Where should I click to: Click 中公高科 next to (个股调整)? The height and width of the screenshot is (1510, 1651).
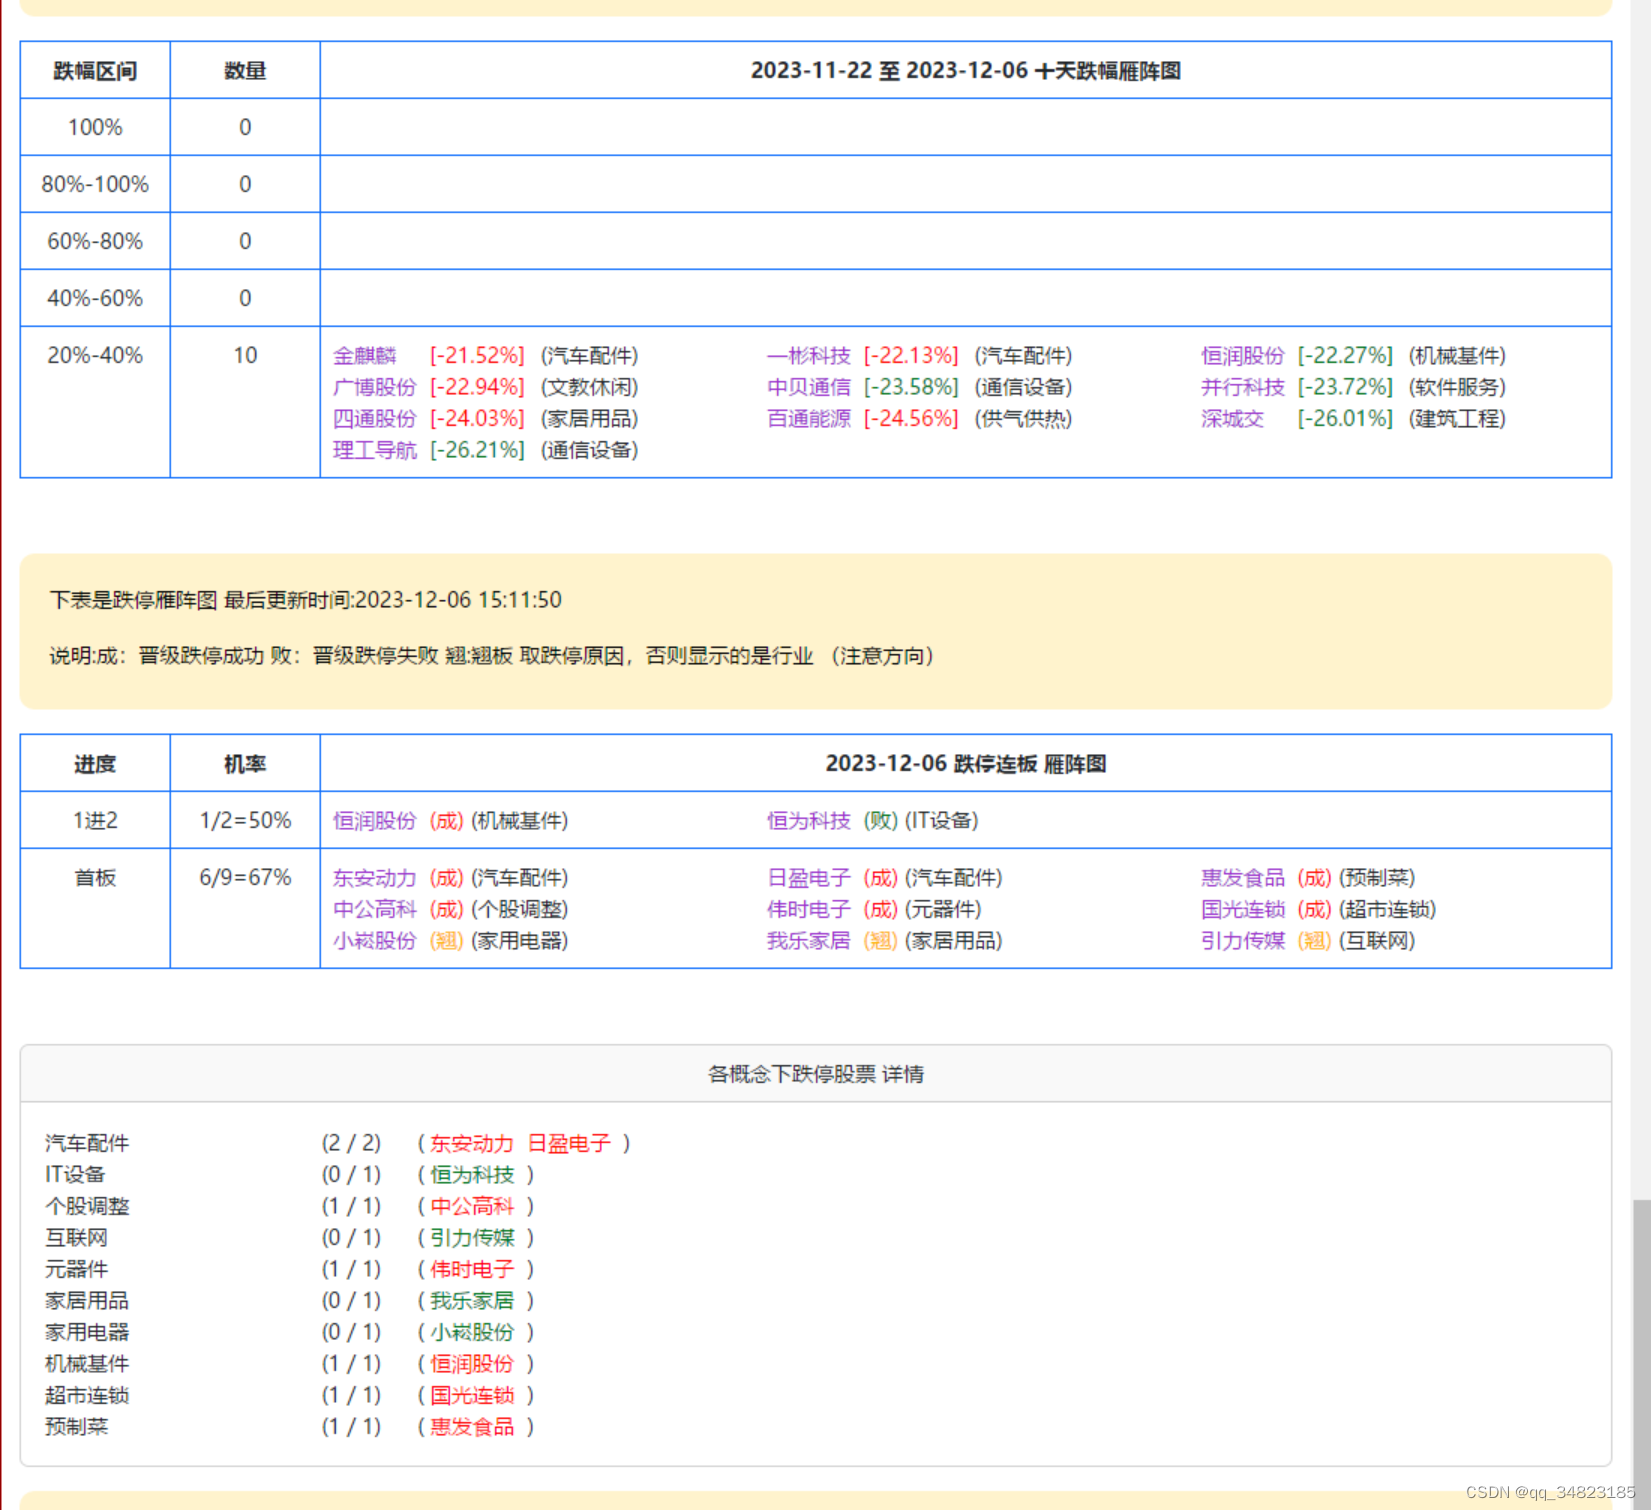pyautogui.click(x=374, y=909)
